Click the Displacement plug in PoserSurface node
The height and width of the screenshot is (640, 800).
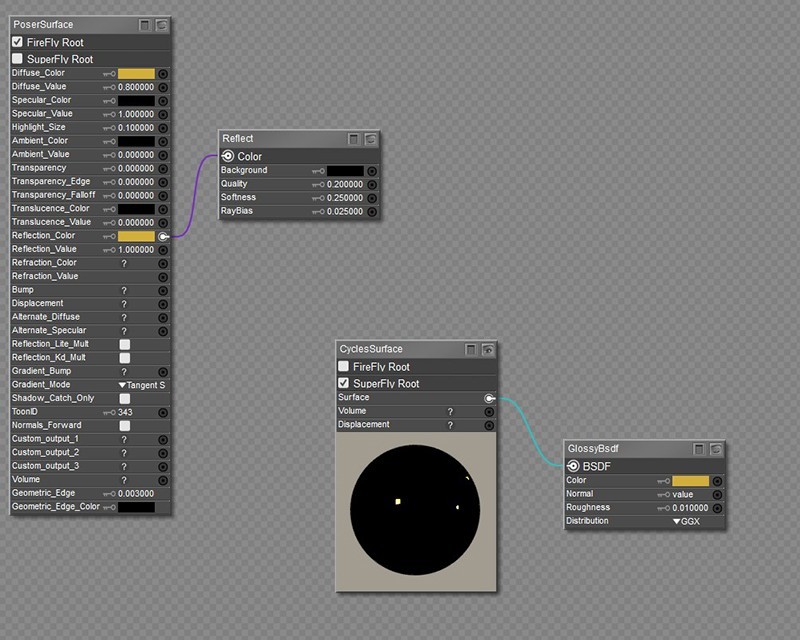click(163, 304)
